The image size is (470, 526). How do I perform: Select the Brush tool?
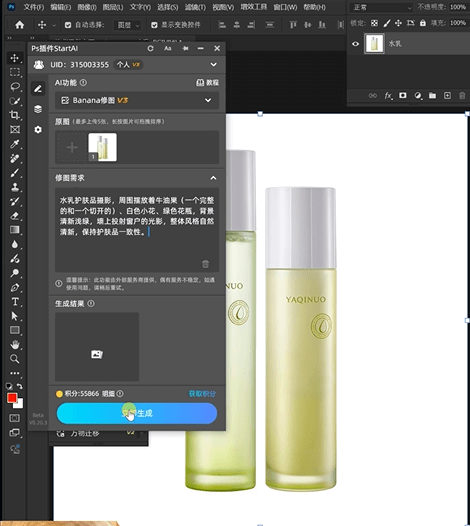tap(14, 173)
